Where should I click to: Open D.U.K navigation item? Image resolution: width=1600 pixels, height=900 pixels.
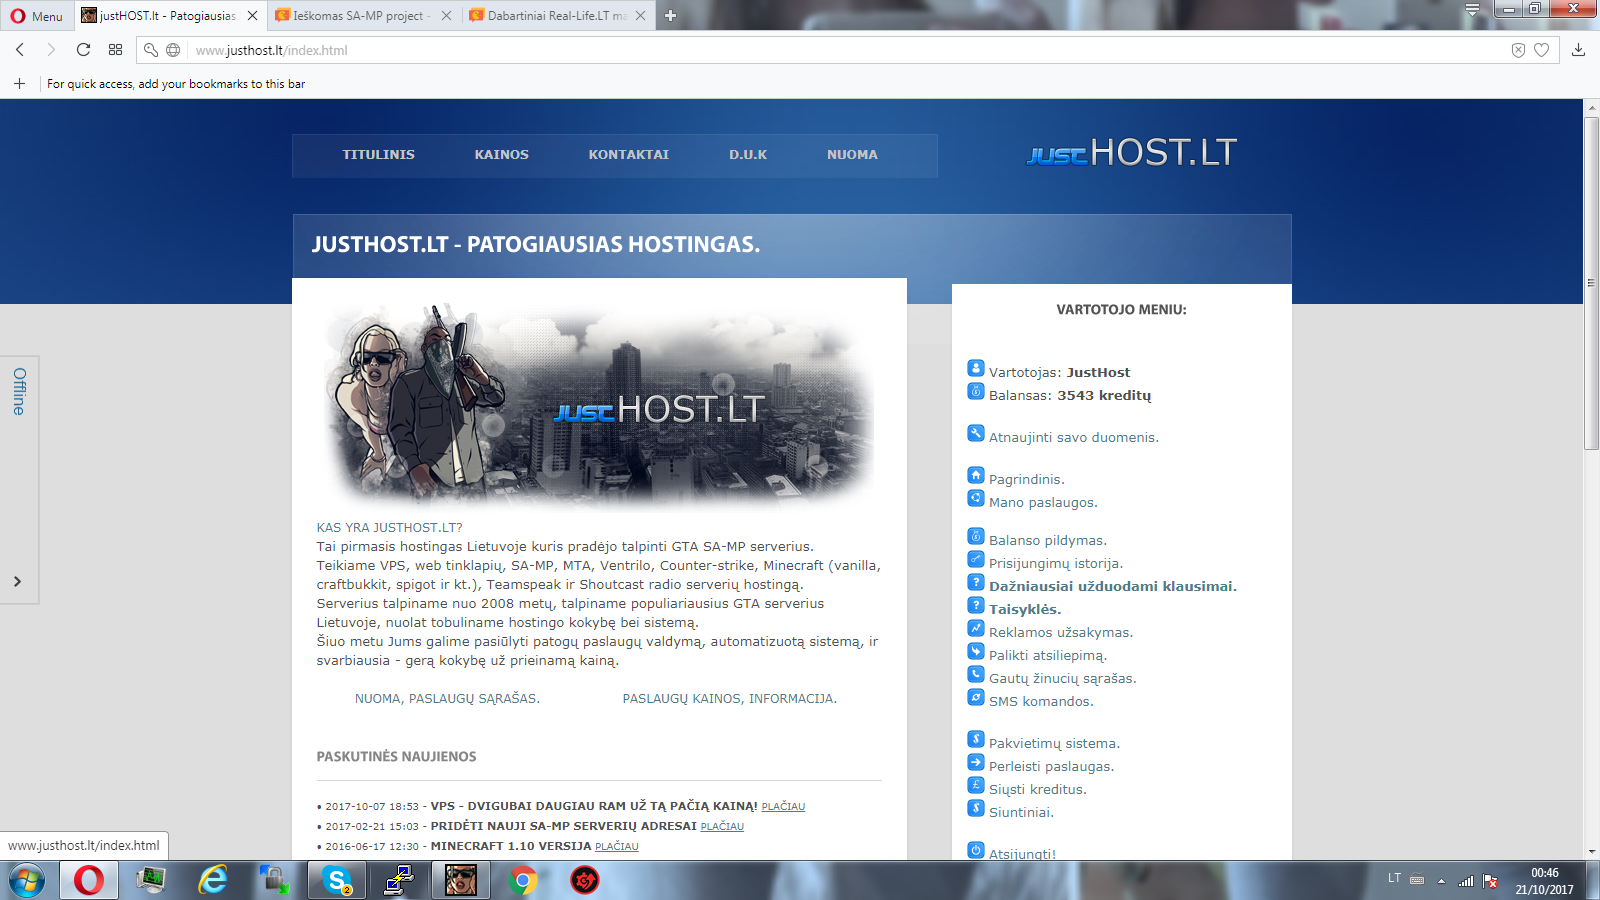[x=748, y=155]
